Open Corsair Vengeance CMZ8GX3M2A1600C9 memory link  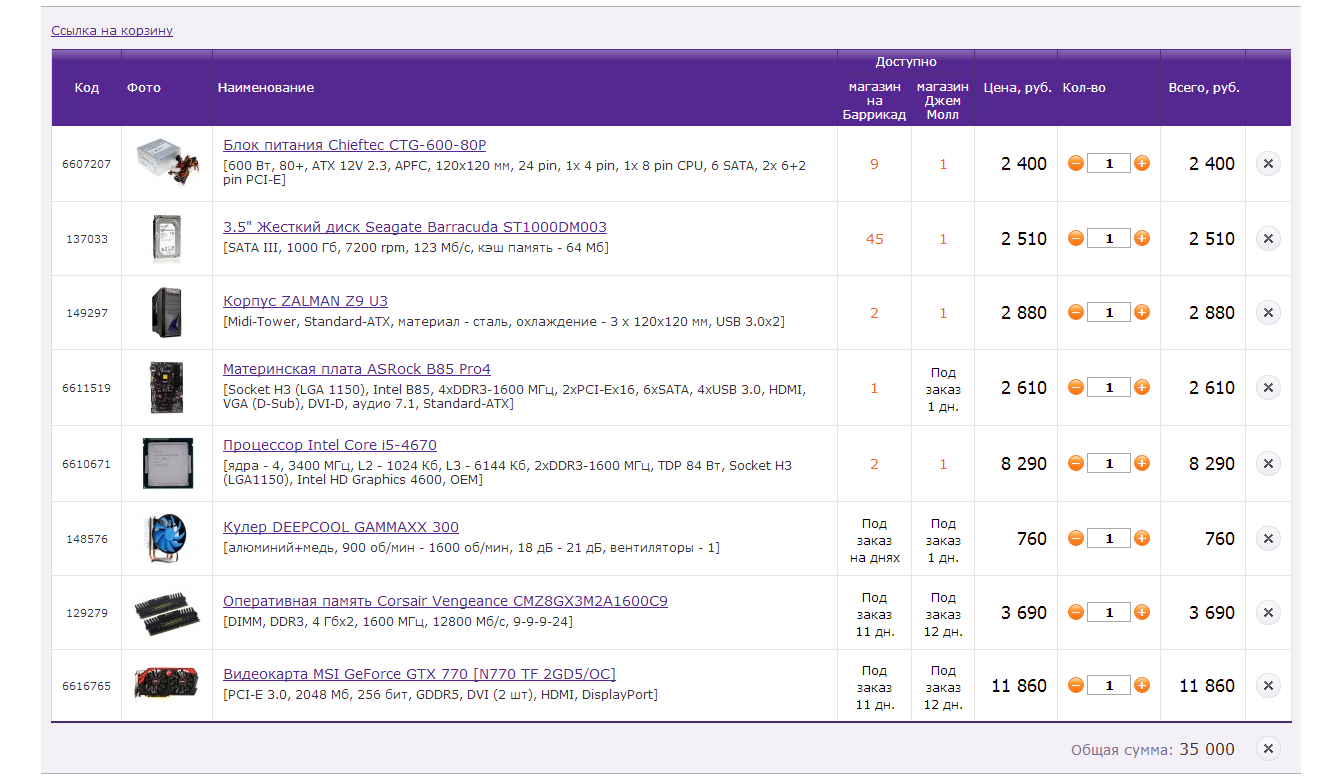(445, 601)
